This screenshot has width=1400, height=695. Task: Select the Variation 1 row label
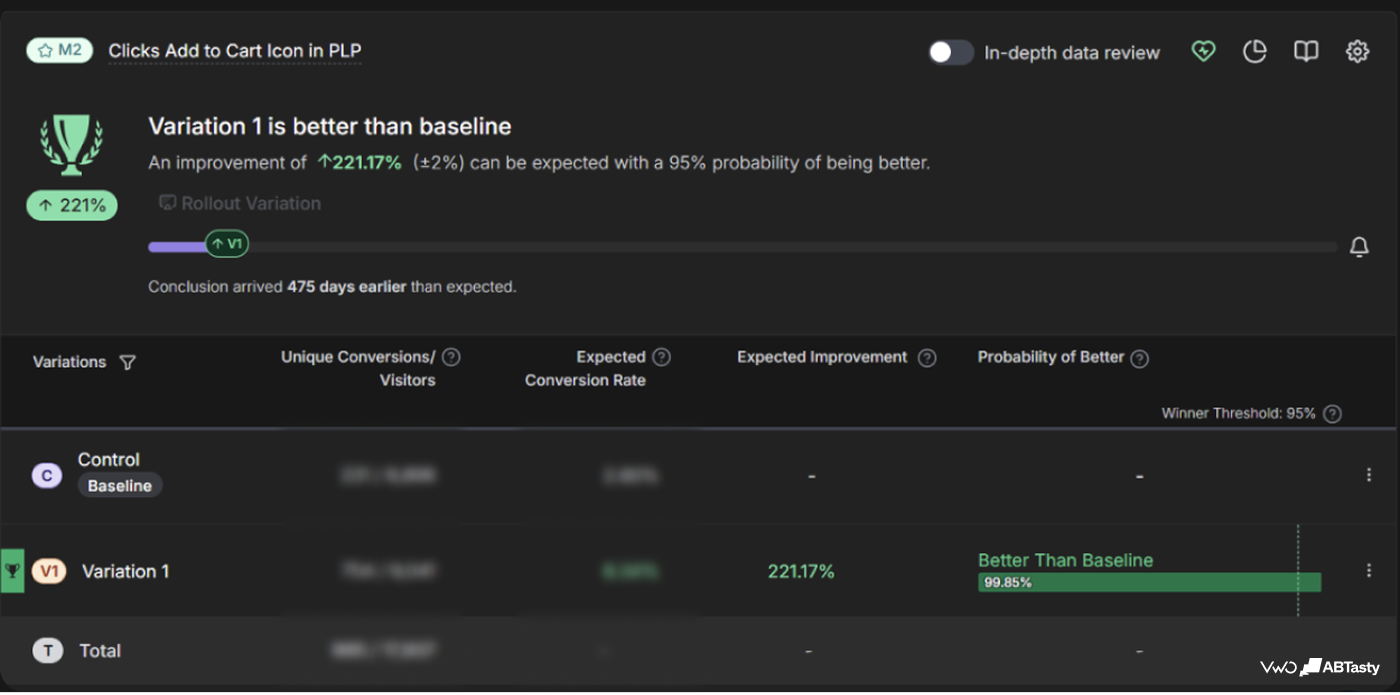pyautogui.click(x=126, y=571)
